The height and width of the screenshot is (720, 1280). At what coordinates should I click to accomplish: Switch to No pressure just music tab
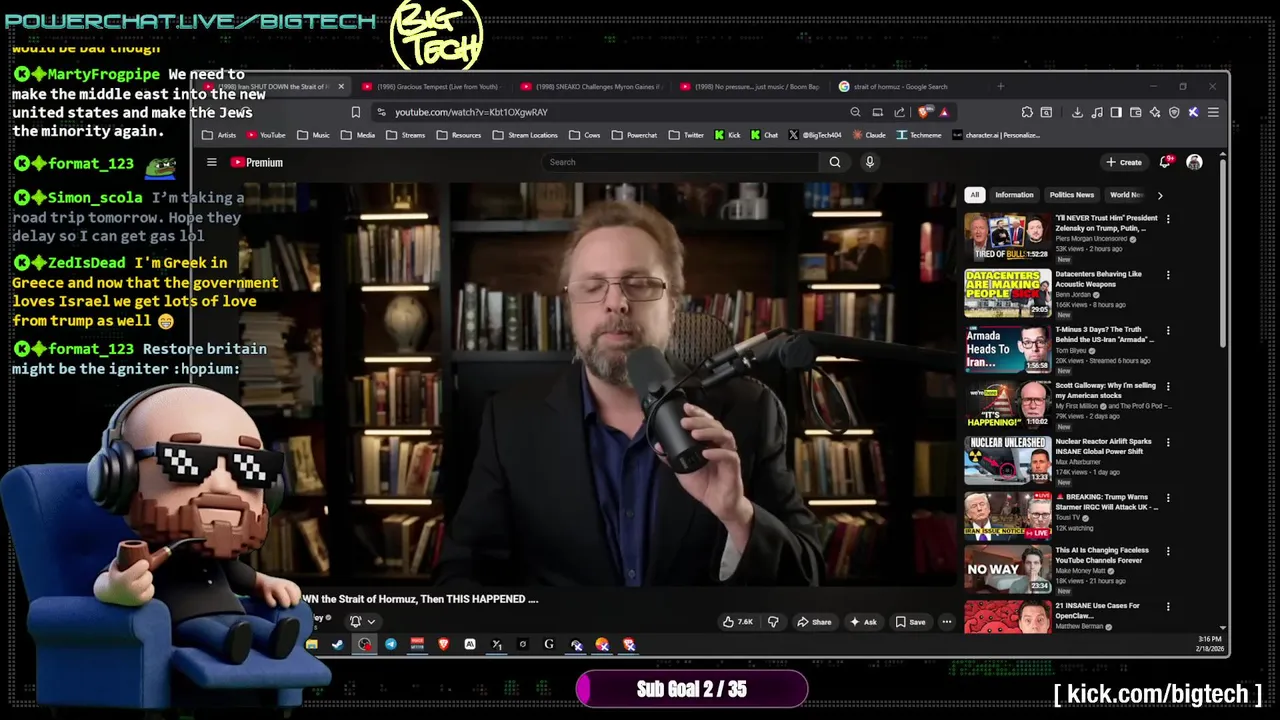click(749, 87)
